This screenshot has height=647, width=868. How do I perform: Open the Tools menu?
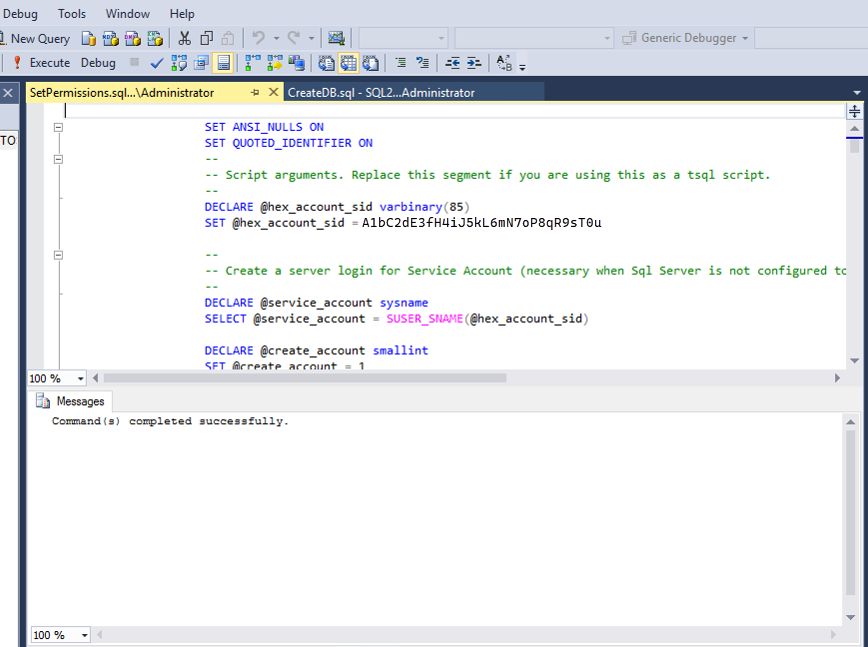point(71,13)
